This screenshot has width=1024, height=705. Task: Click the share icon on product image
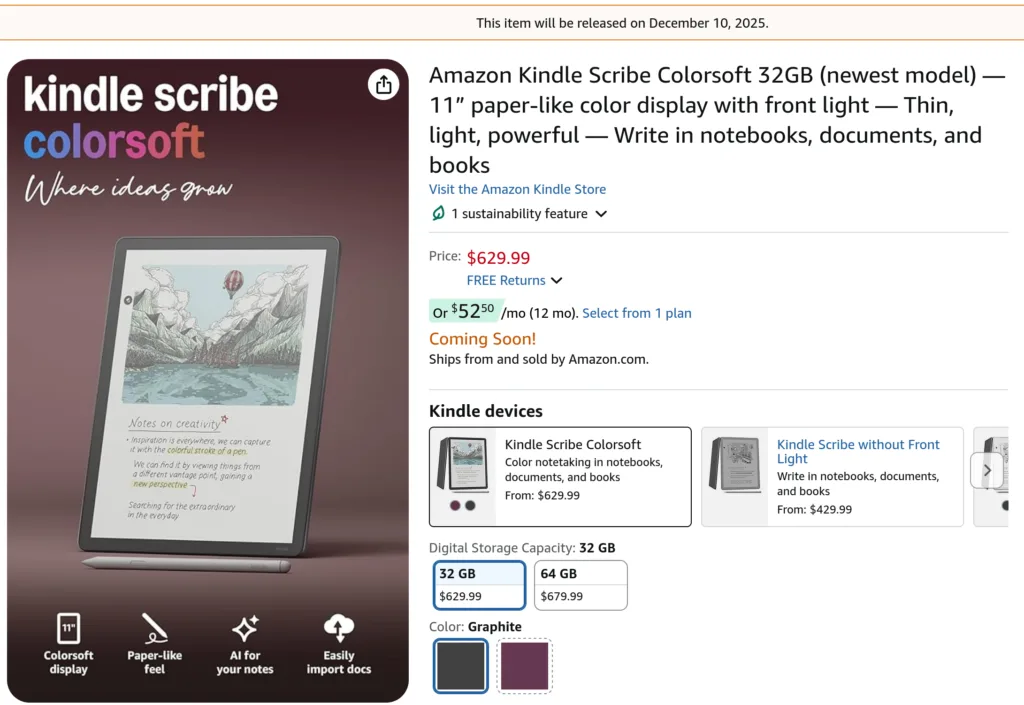pyautogui.click(x=383, y=85)
